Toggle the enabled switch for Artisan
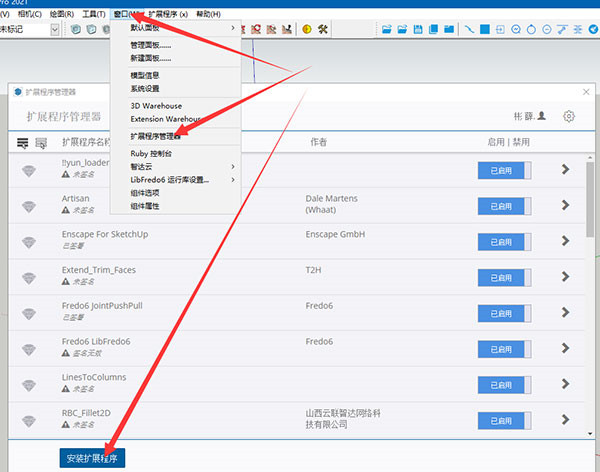This screenshot has width=600, height=472. (x=504, y=206)
